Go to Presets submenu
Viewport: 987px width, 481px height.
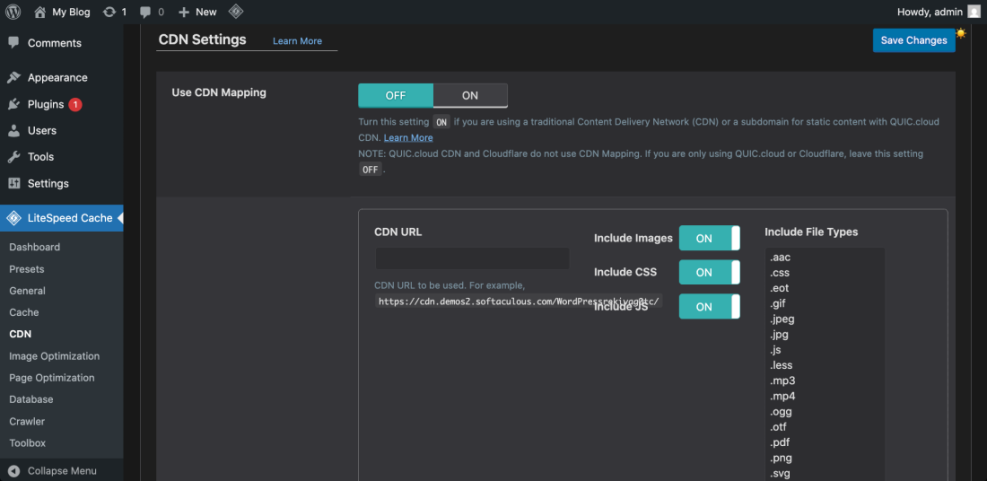[x=26, y=269]
